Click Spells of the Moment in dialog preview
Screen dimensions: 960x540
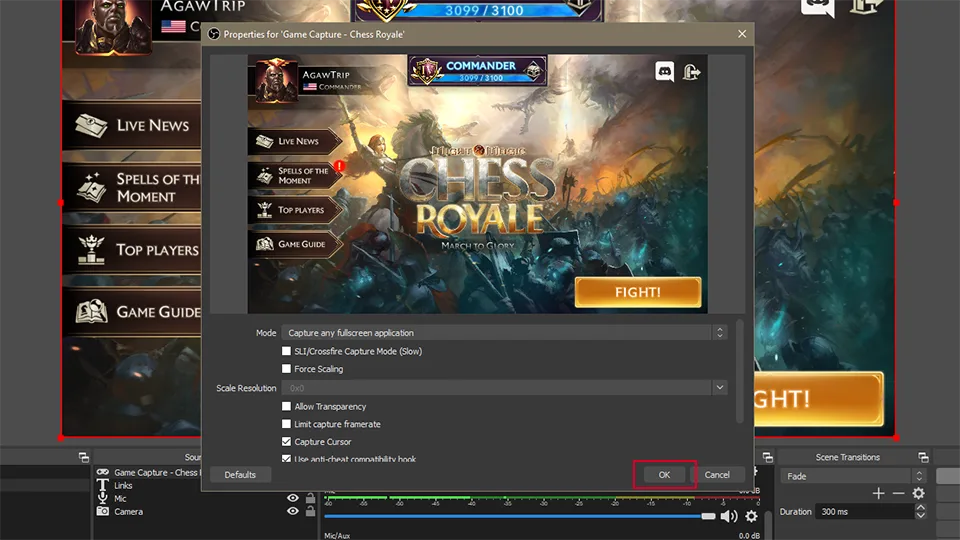[x=295, y=176]
